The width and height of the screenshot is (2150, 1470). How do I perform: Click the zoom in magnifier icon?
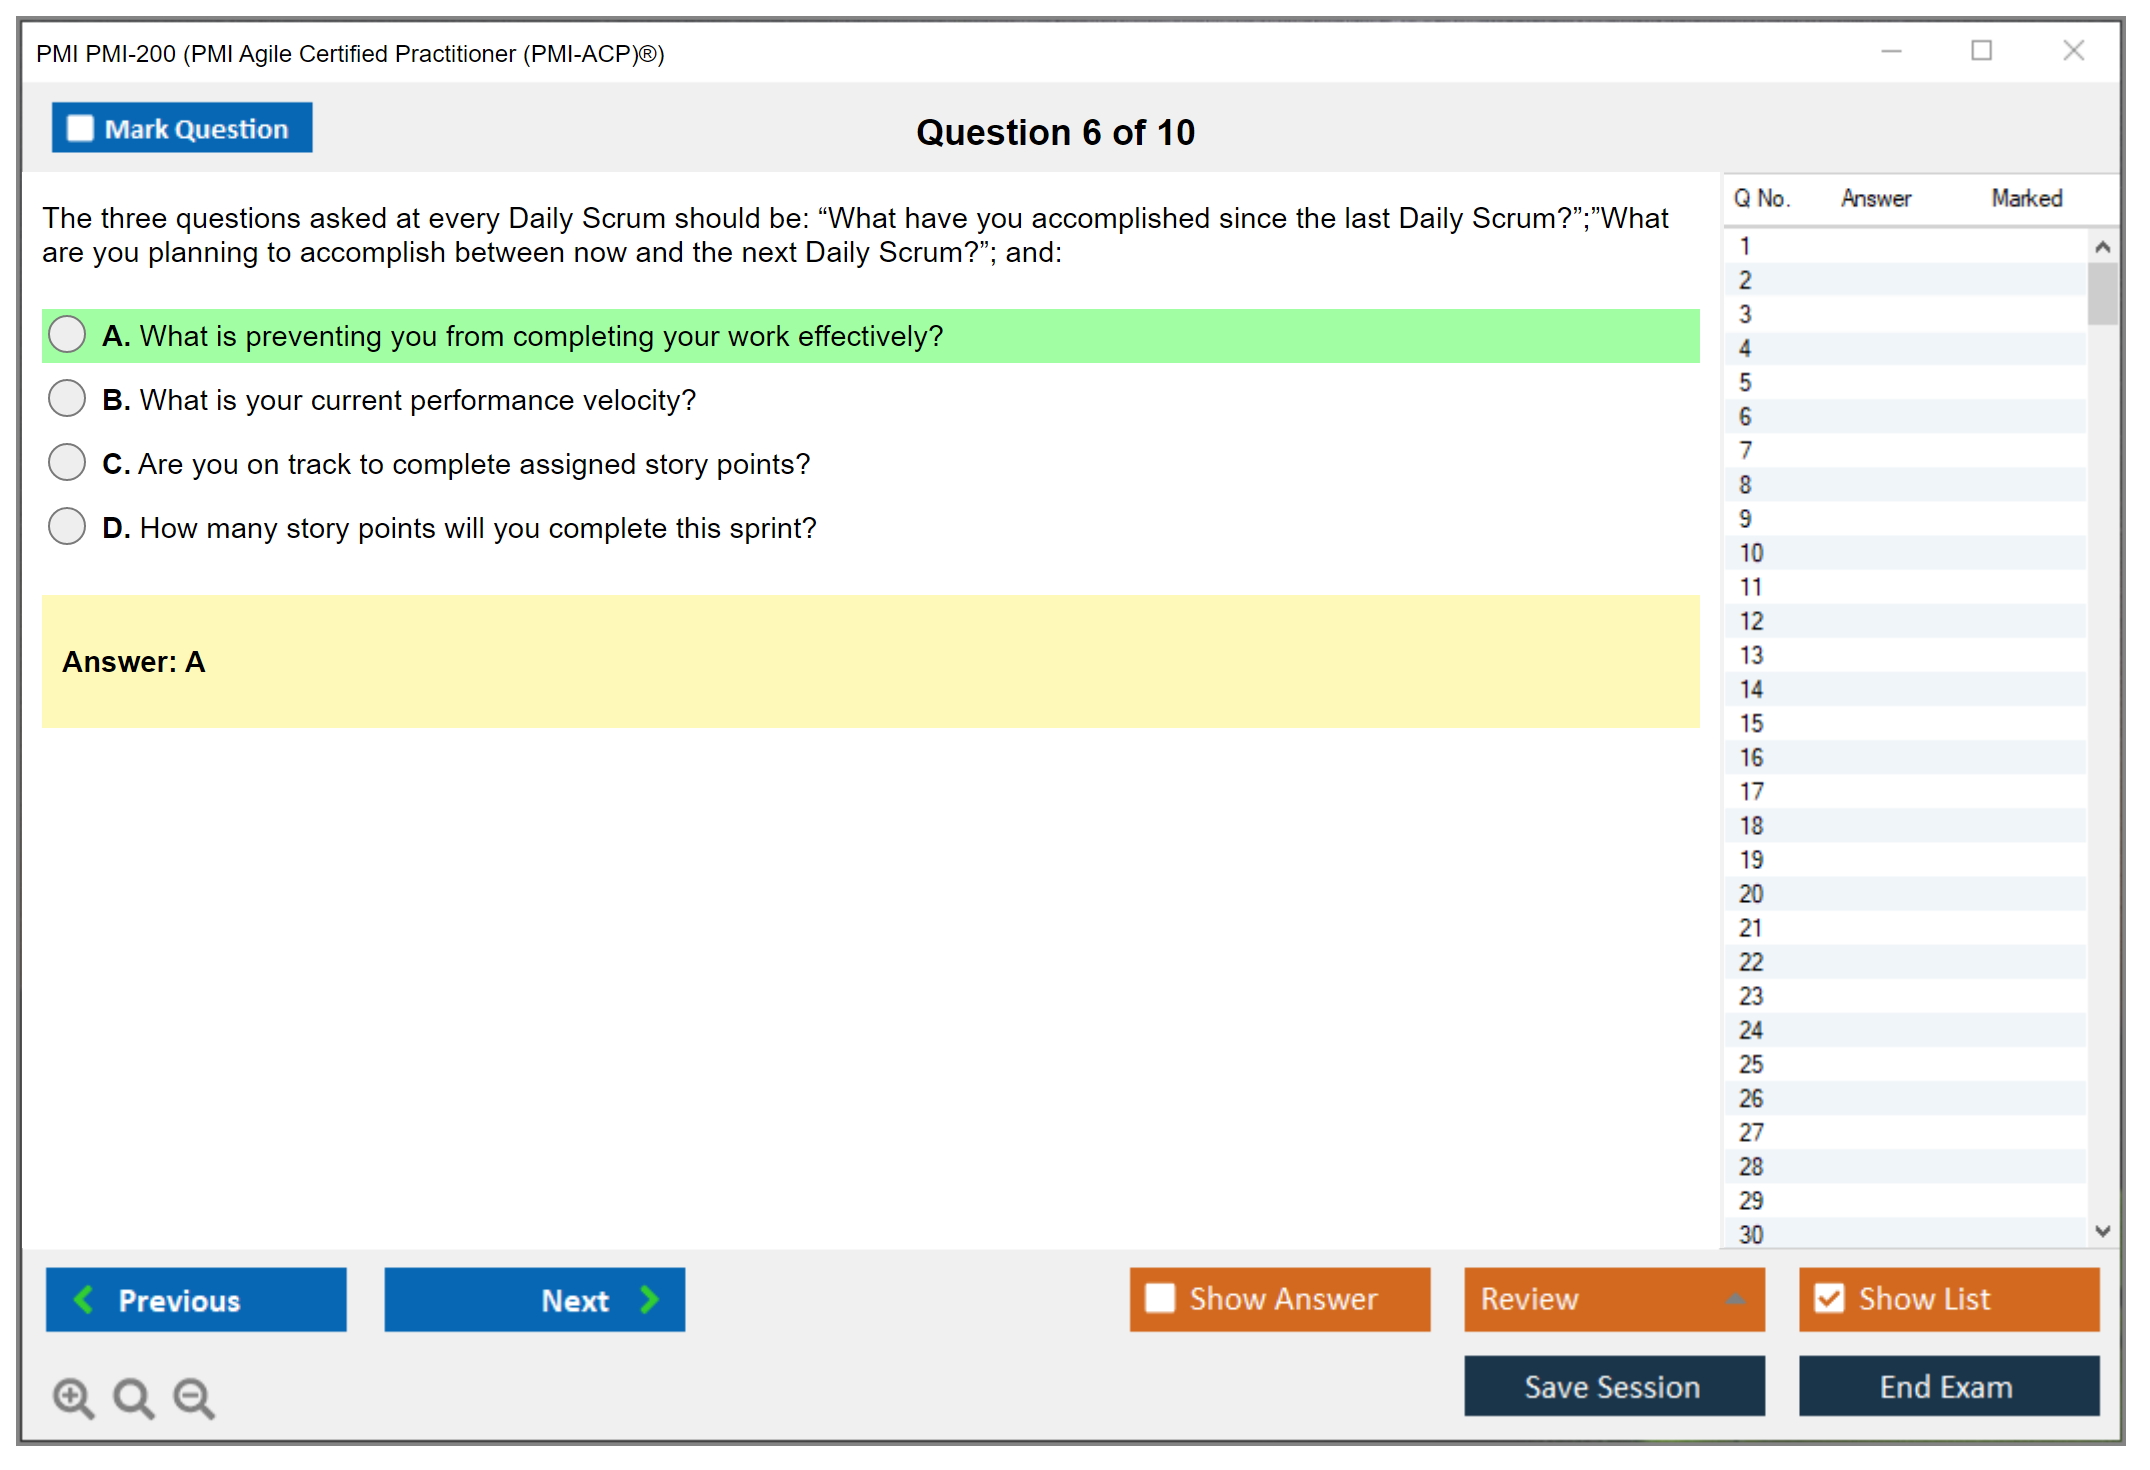tap(73, 1397)
